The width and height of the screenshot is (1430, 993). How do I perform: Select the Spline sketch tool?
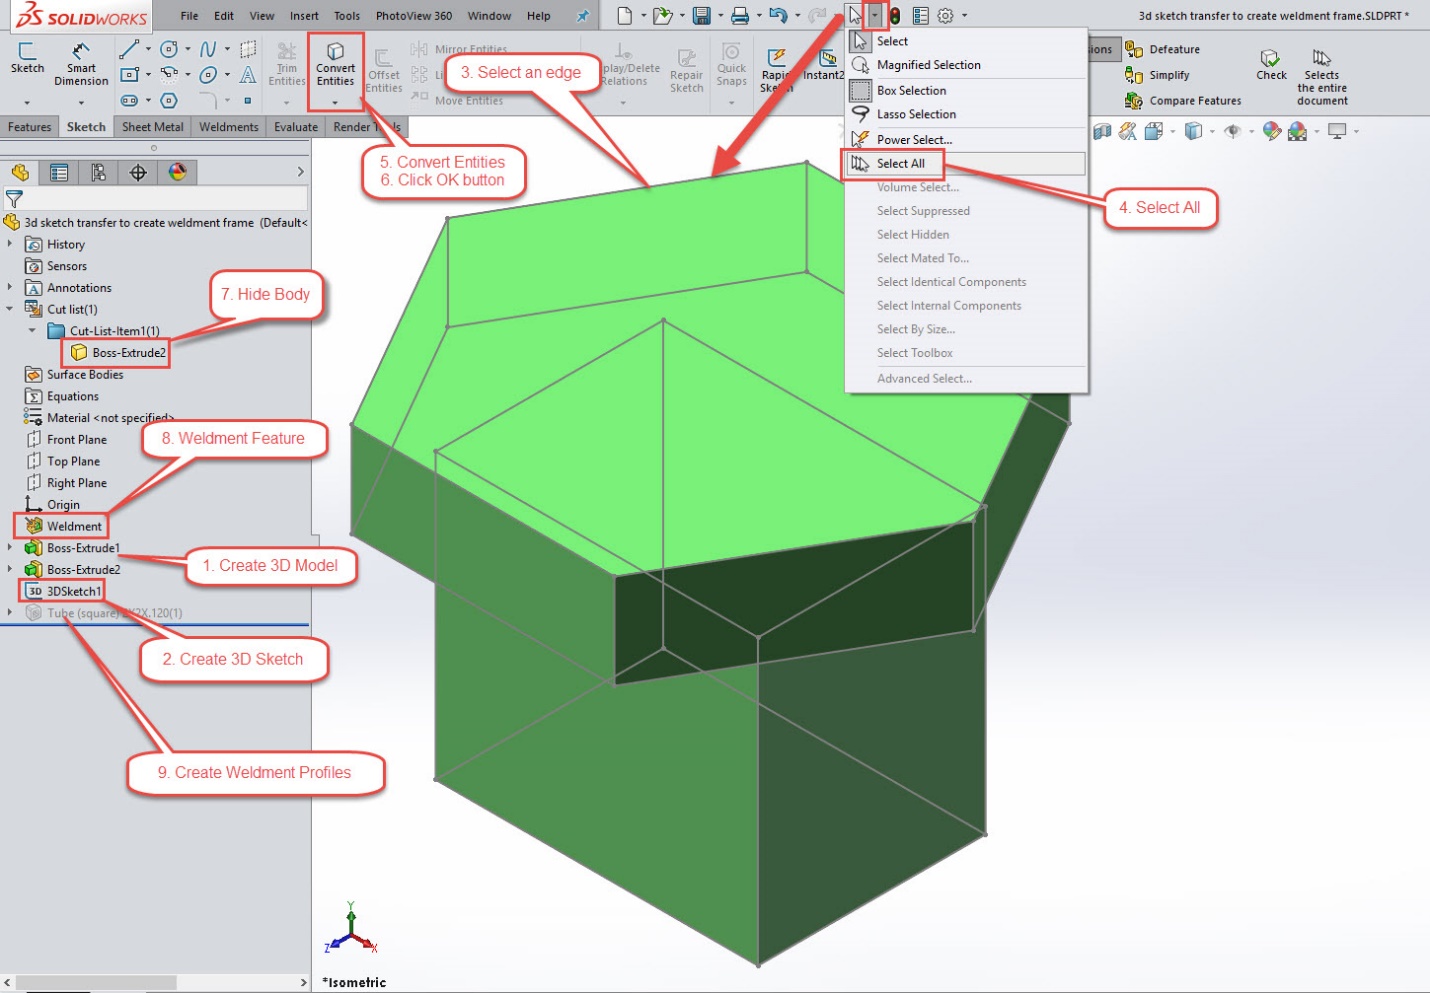[x=207, y=49]
